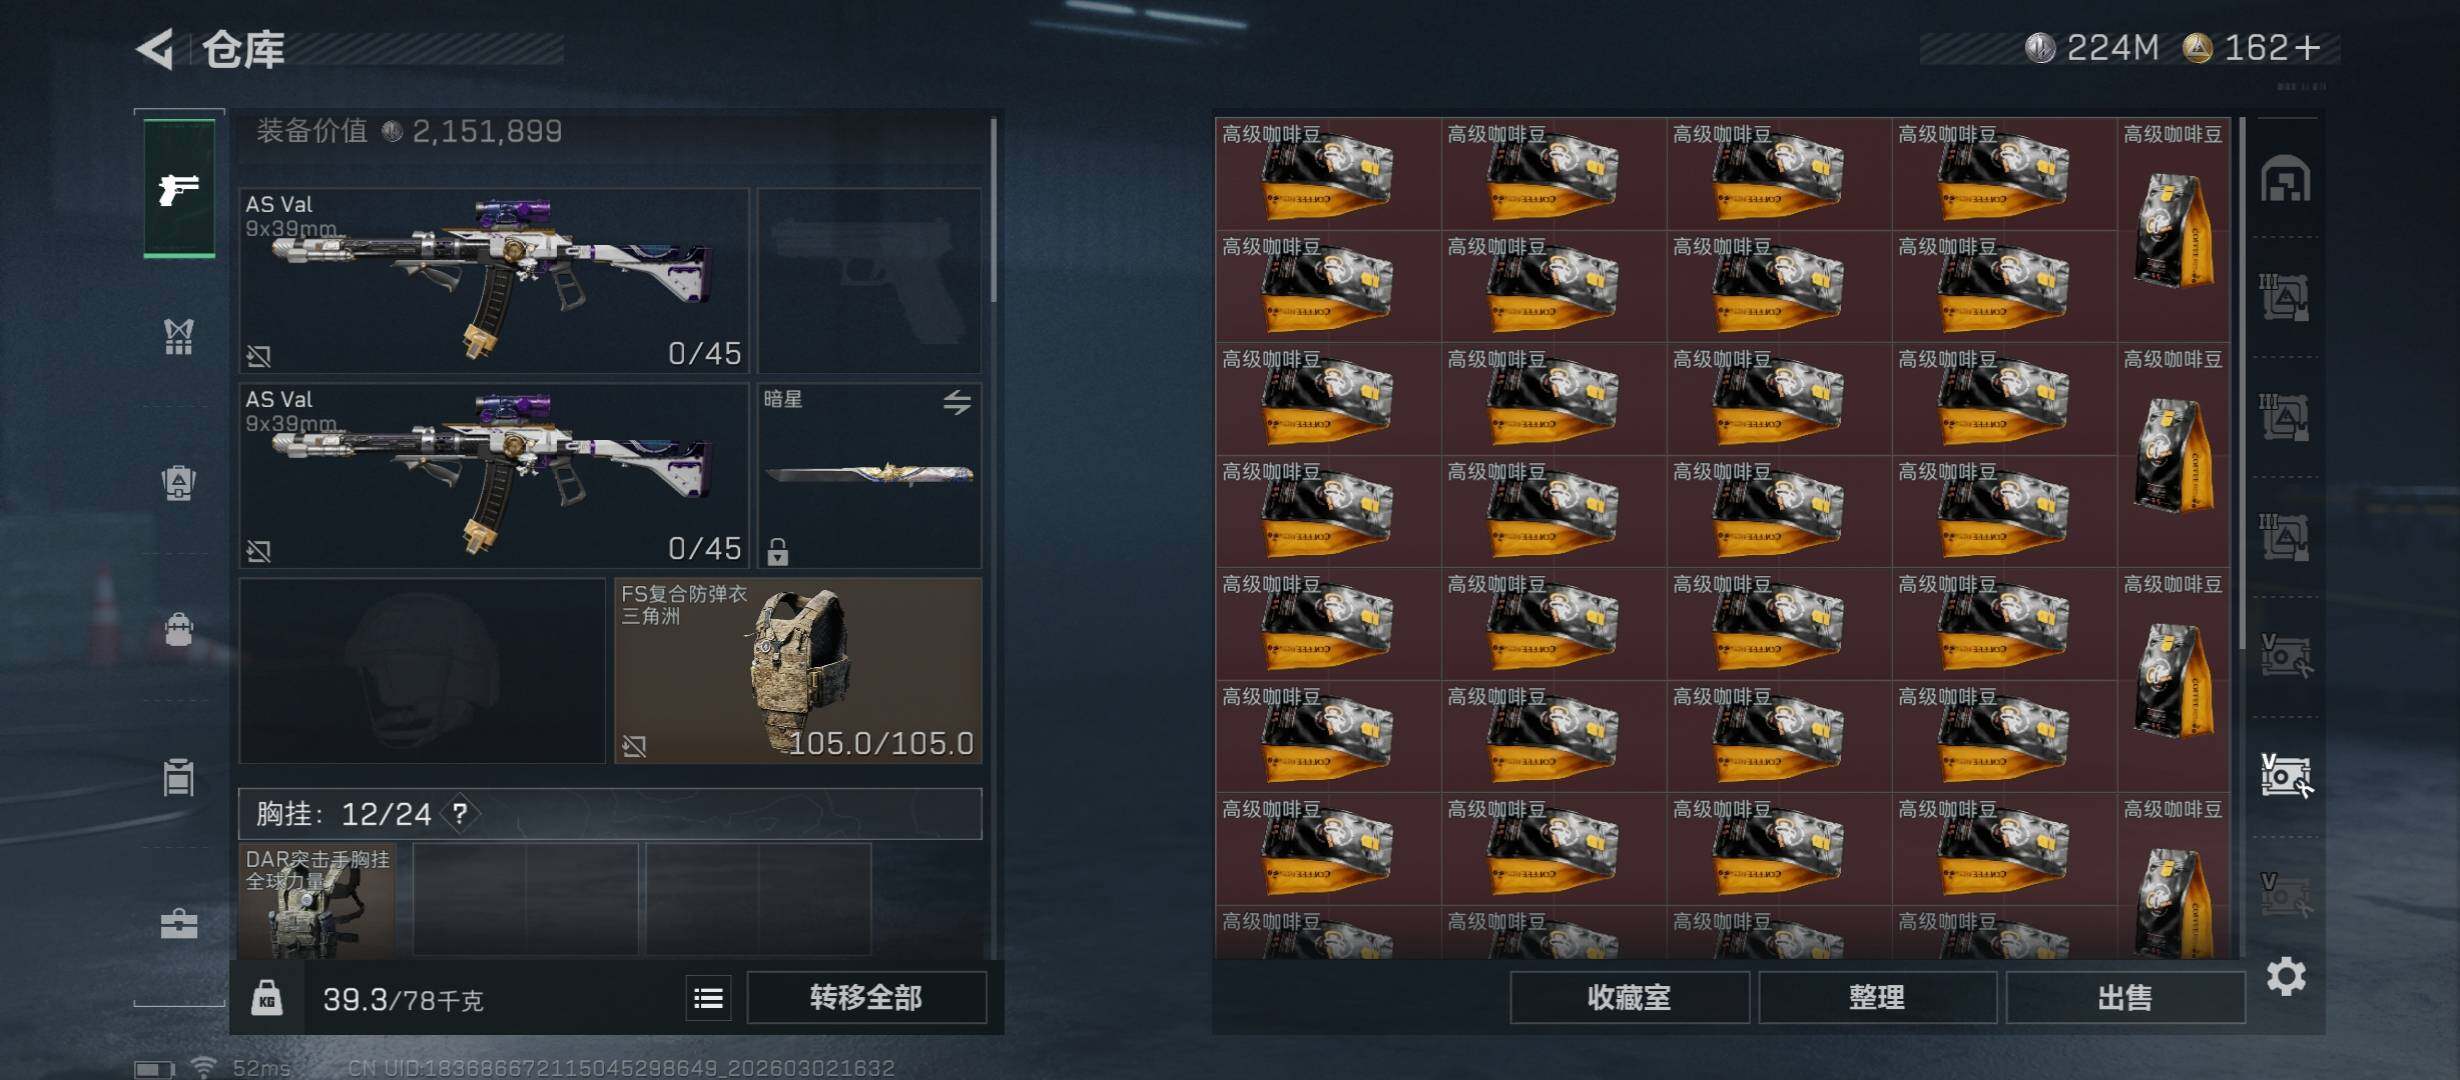
Task: Open storage settings gear icon
Action: [x=2286, y=976]
